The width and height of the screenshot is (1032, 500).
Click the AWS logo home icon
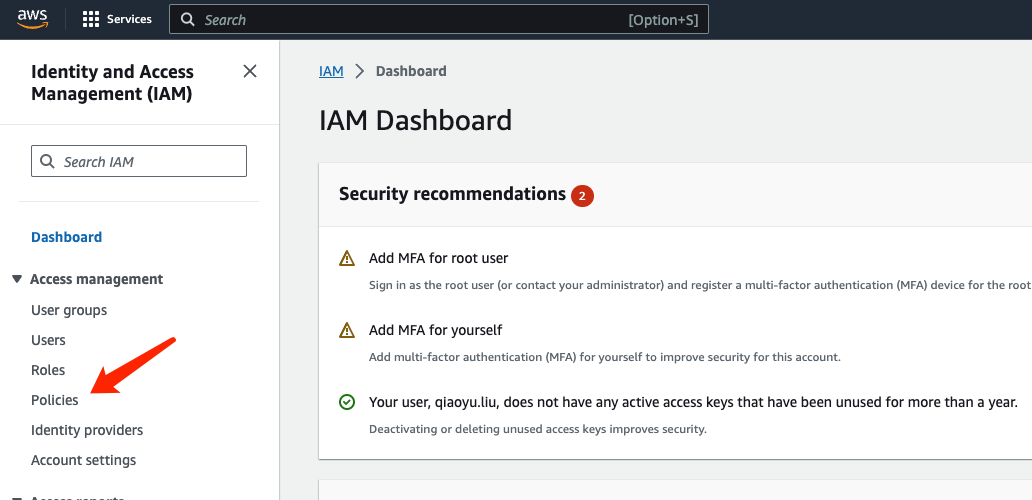click(32, 19)
